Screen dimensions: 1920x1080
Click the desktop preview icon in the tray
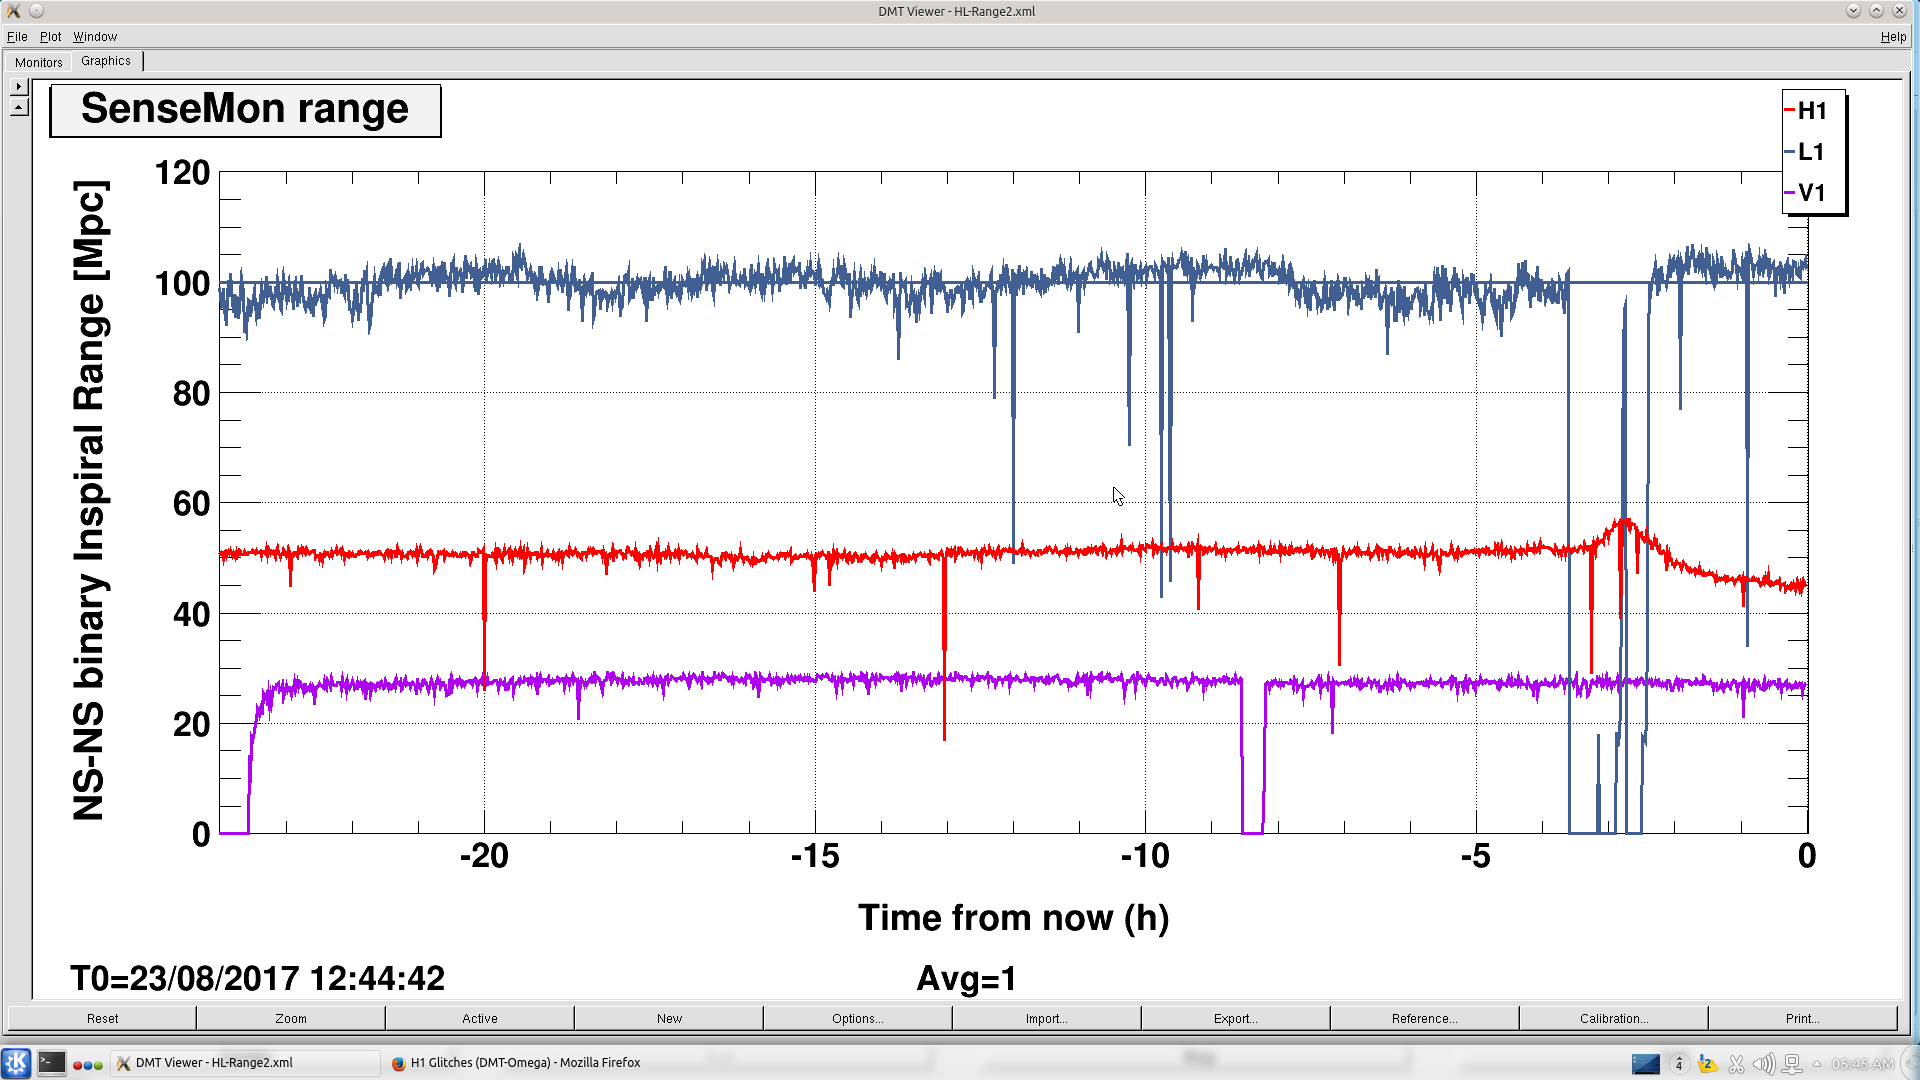point(1645,1063)
